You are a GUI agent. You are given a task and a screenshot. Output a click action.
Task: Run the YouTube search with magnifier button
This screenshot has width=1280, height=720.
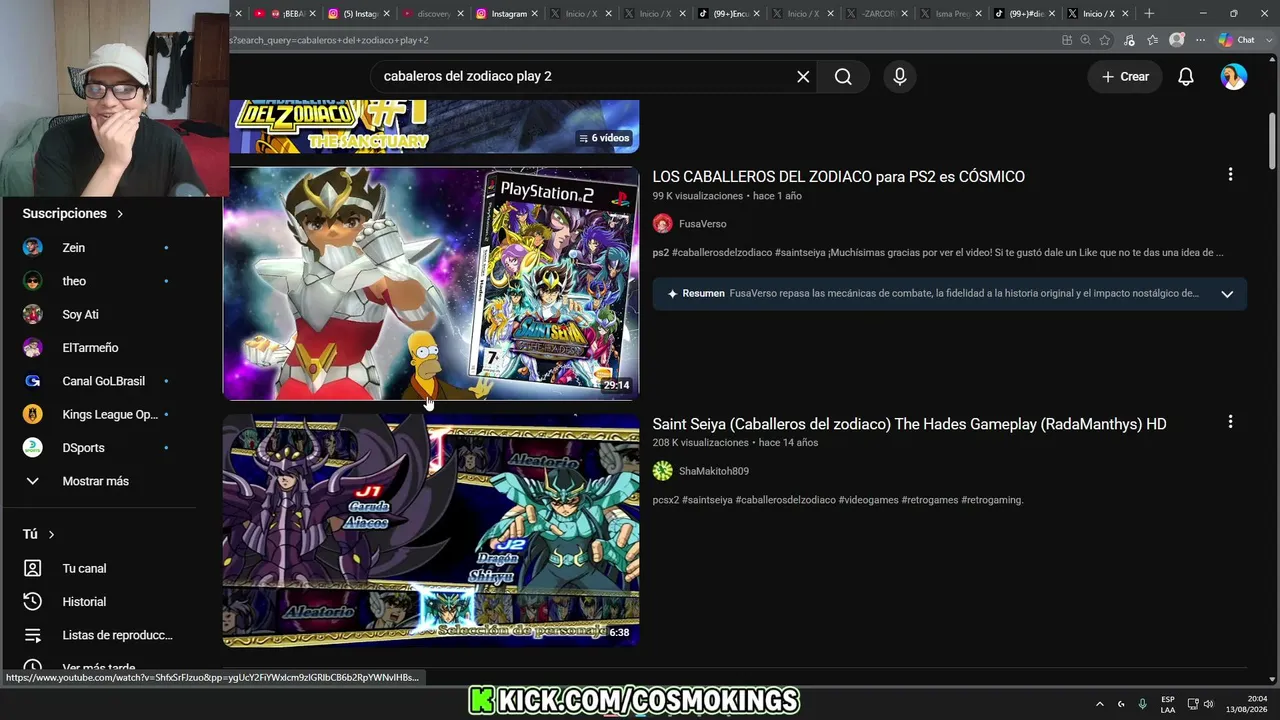(x=843, y=77)
